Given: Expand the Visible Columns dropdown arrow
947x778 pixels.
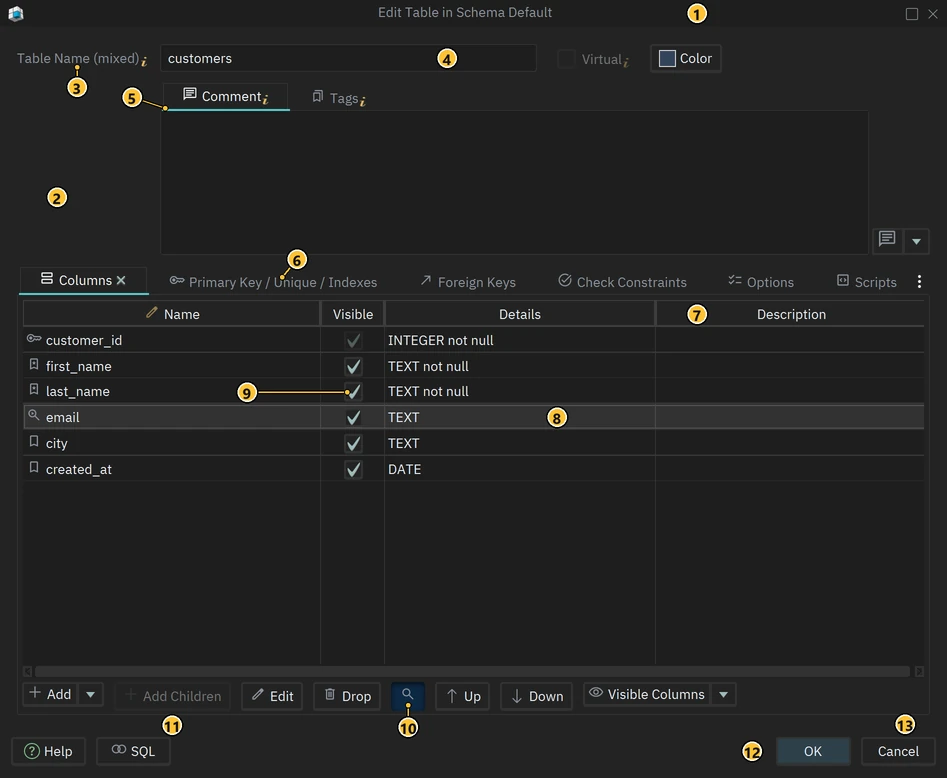Looking at the screenshot, I should pyautogui.click(x=724, y=695).
